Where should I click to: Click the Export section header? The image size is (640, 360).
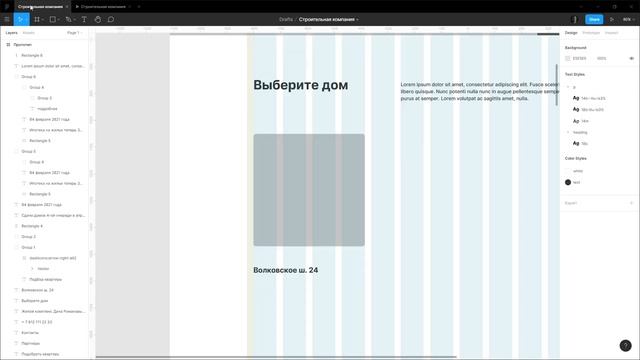tap(571, 203)
